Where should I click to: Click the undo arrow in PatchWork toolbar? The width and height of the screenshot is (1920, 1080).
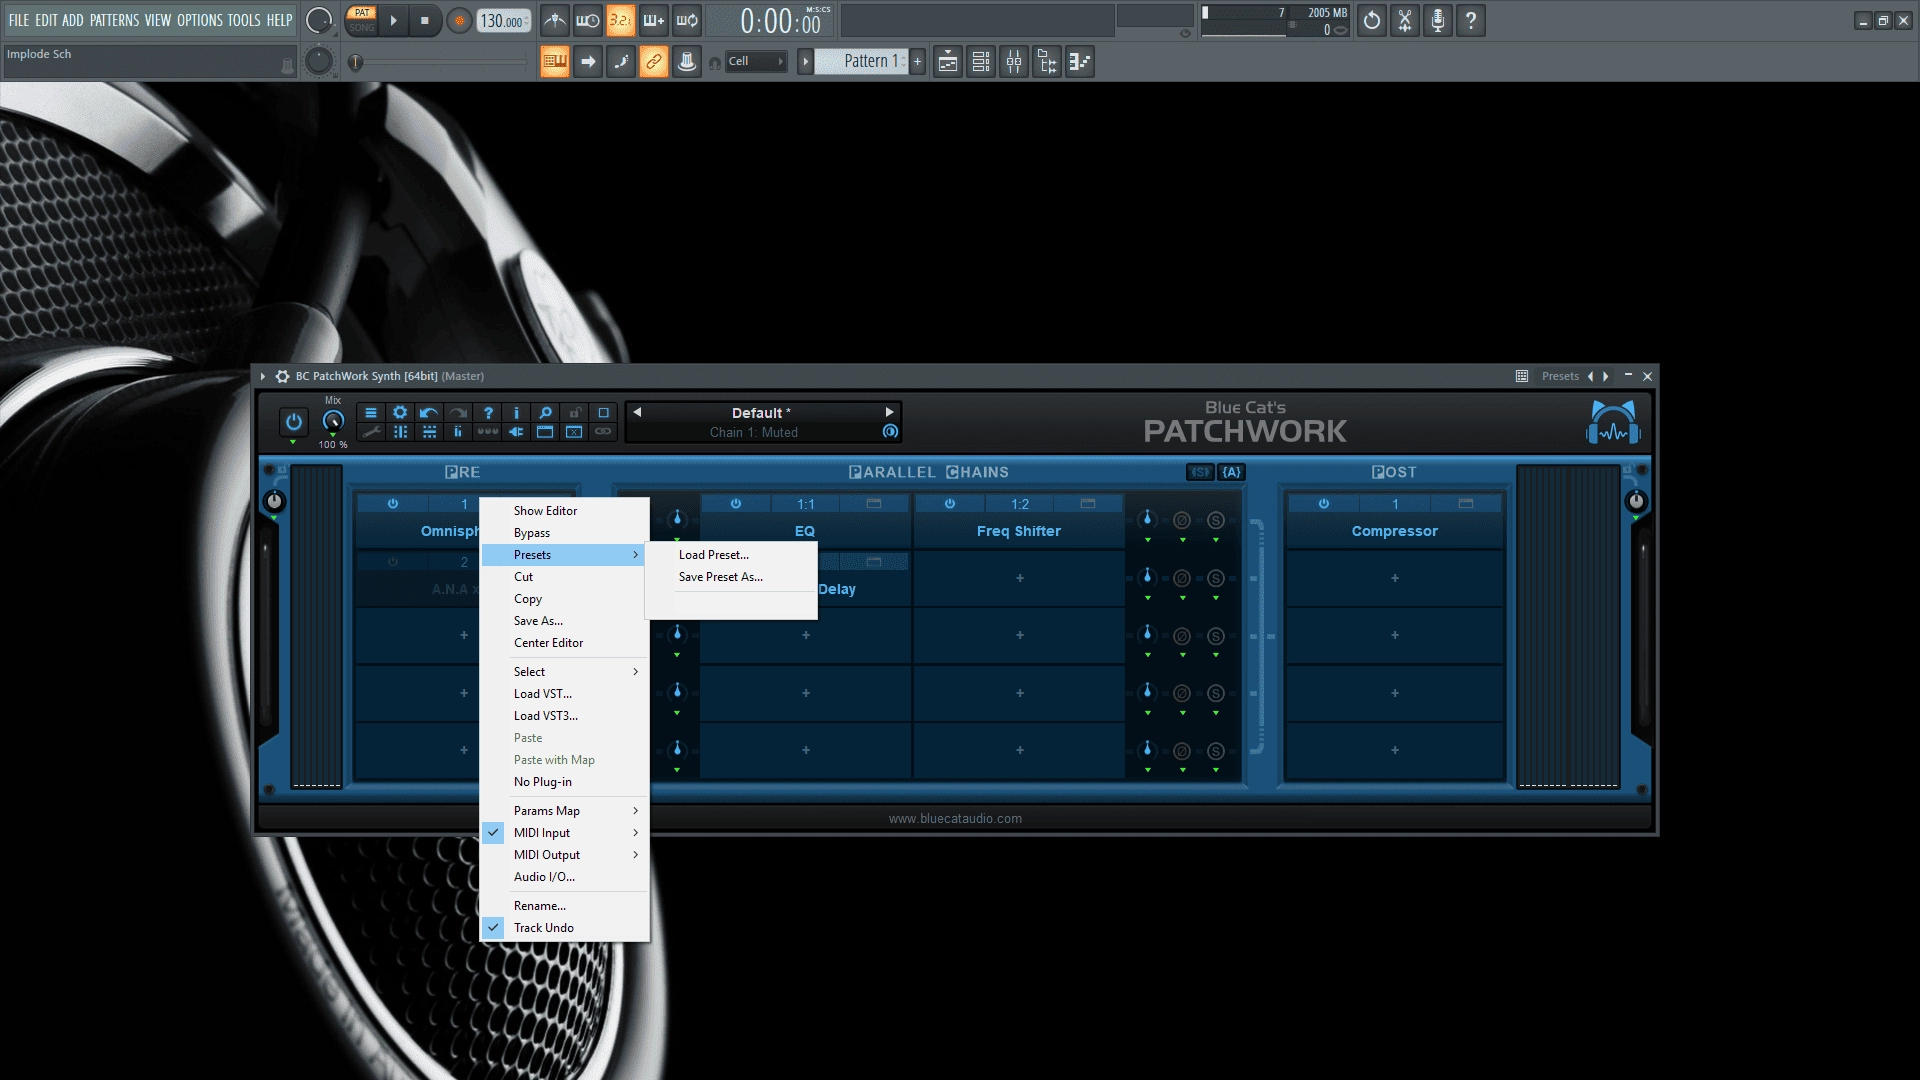pyautogui.click(x=429, y=413)
